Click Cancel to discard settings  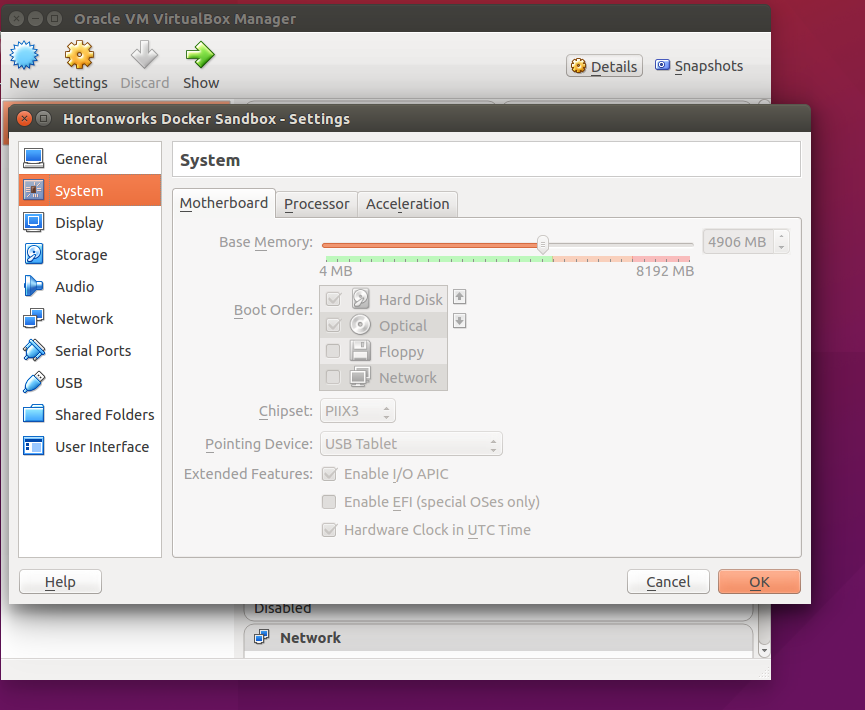point(668,582)
